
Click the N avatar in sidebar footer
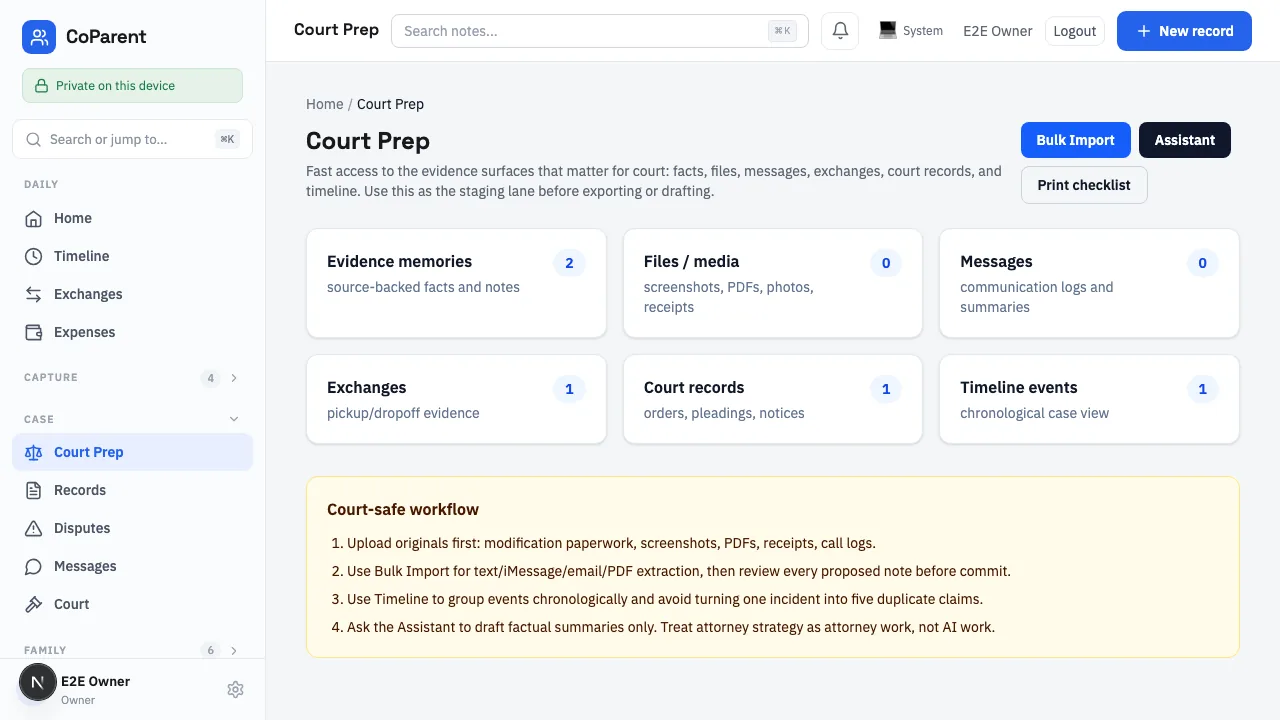pos(38,683)
